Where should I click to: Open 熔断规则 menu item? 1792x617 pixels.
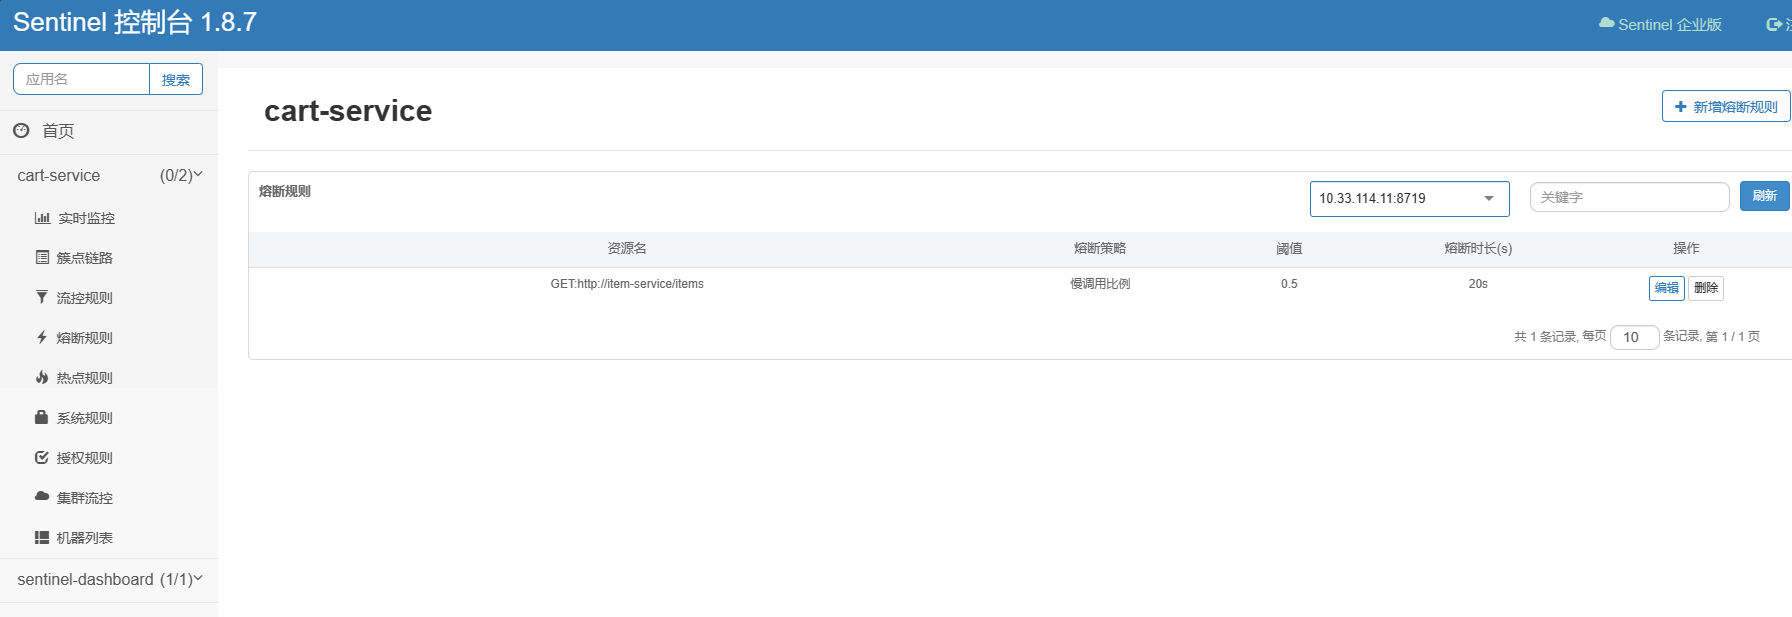85,338
